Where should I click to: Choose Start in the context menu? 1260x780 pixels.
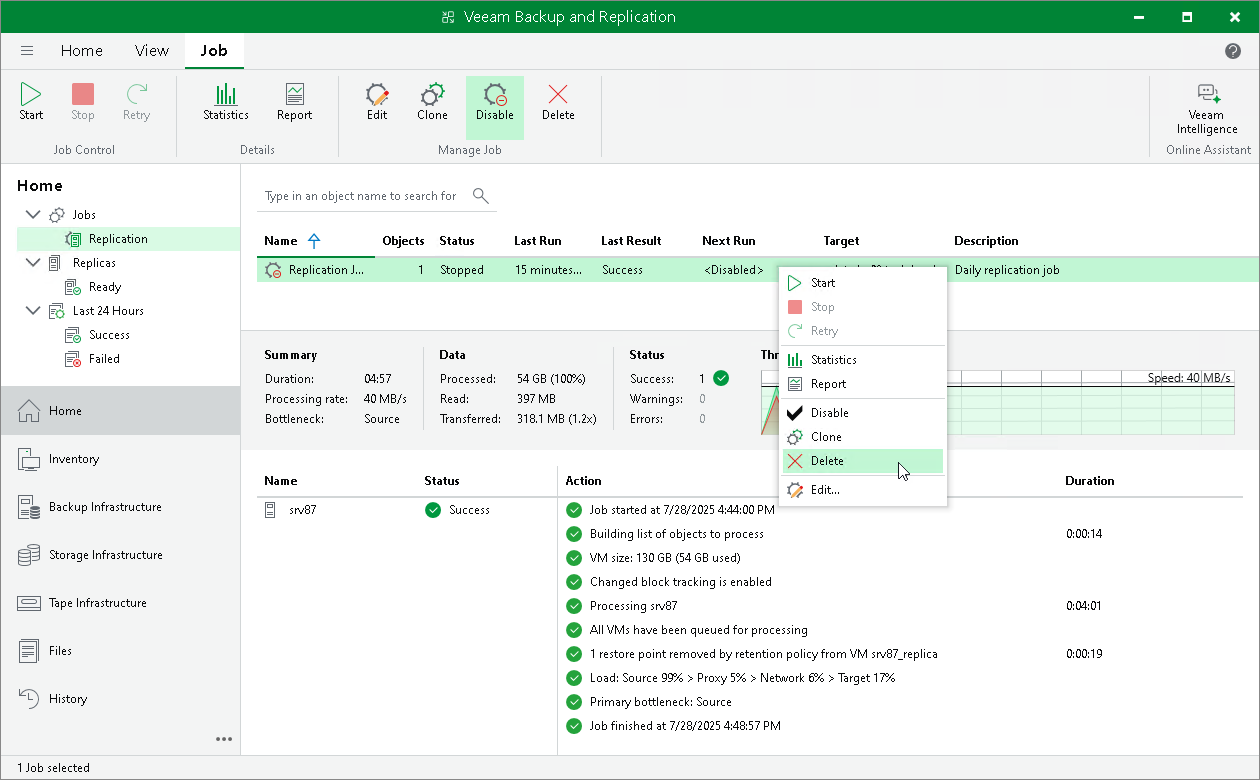click(x=863, y=283)
